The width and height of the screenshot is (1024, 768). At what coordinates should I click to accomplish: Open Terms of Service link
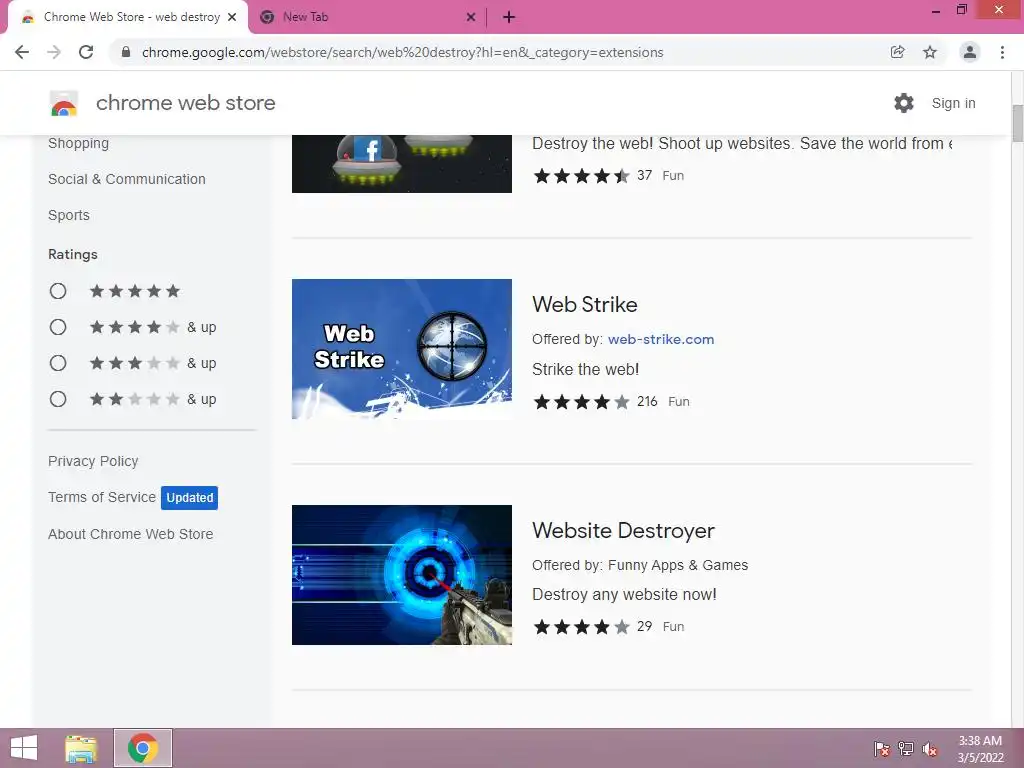point(102,497)
